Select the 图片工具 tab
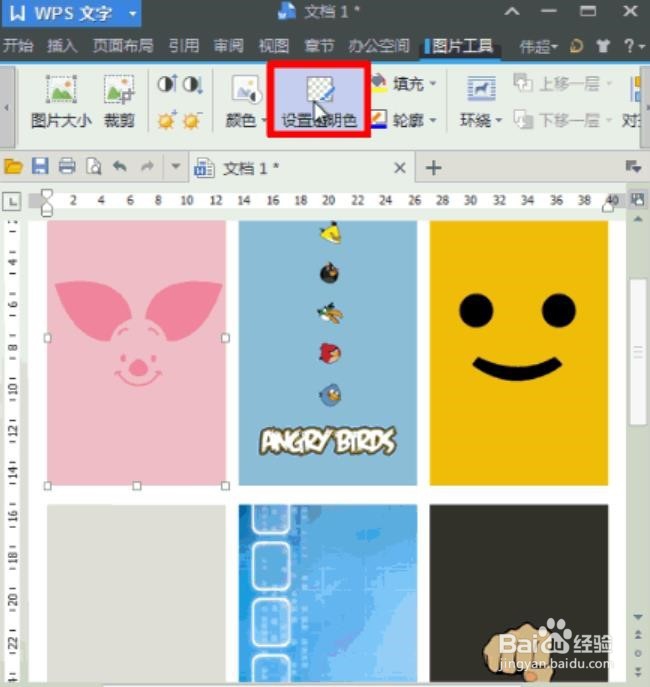 (x=460, y=46)
